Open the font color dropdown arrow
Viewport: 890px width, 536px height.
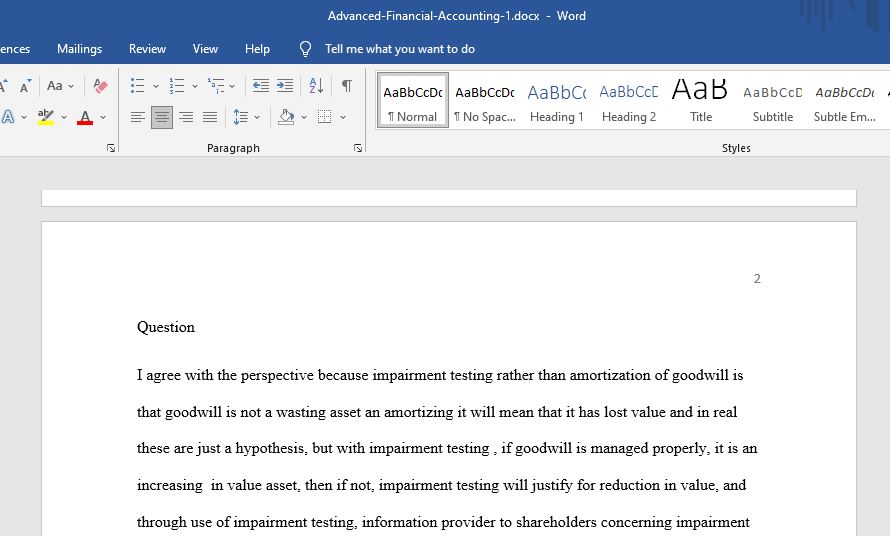tap(103, 118)
